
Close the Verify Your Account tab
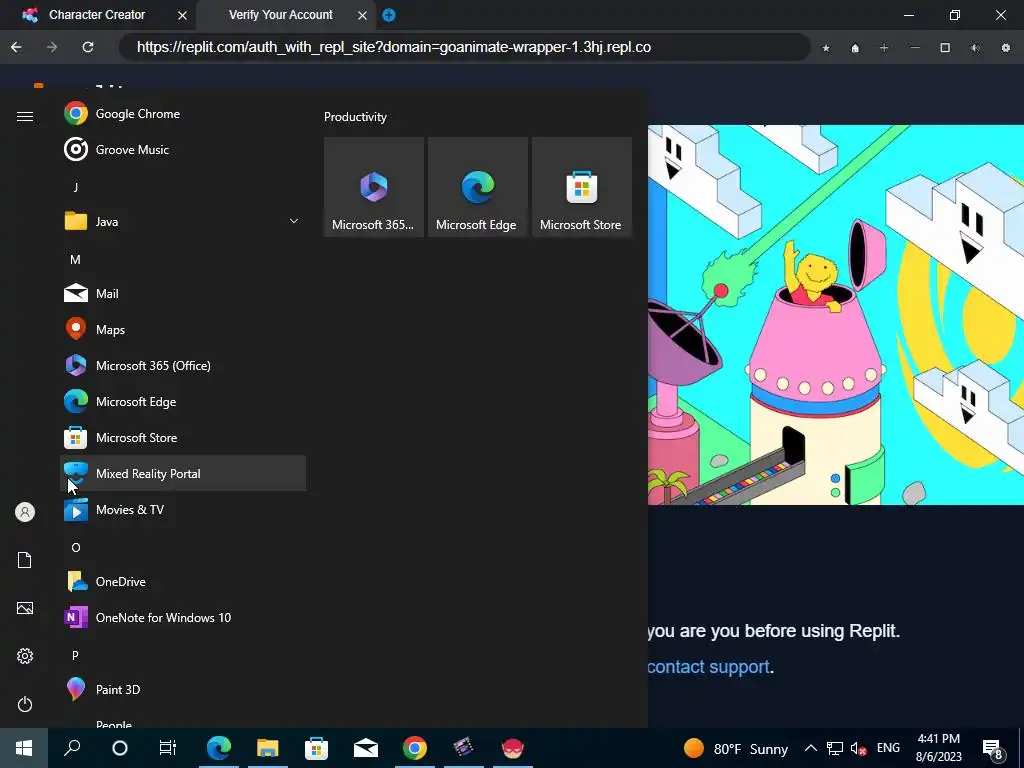point(362,15)
